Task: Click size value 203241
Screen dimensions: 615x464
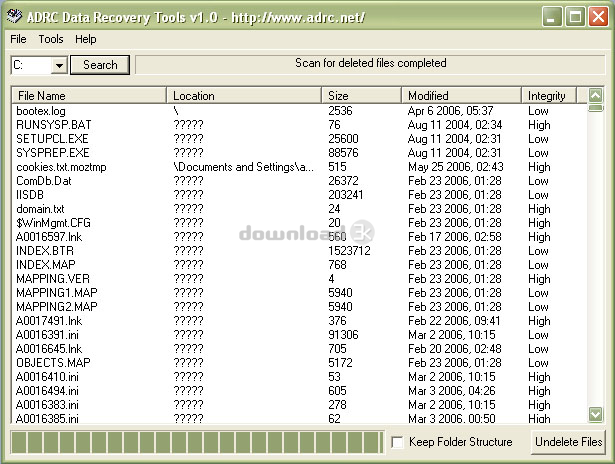Action: point(346,195)
